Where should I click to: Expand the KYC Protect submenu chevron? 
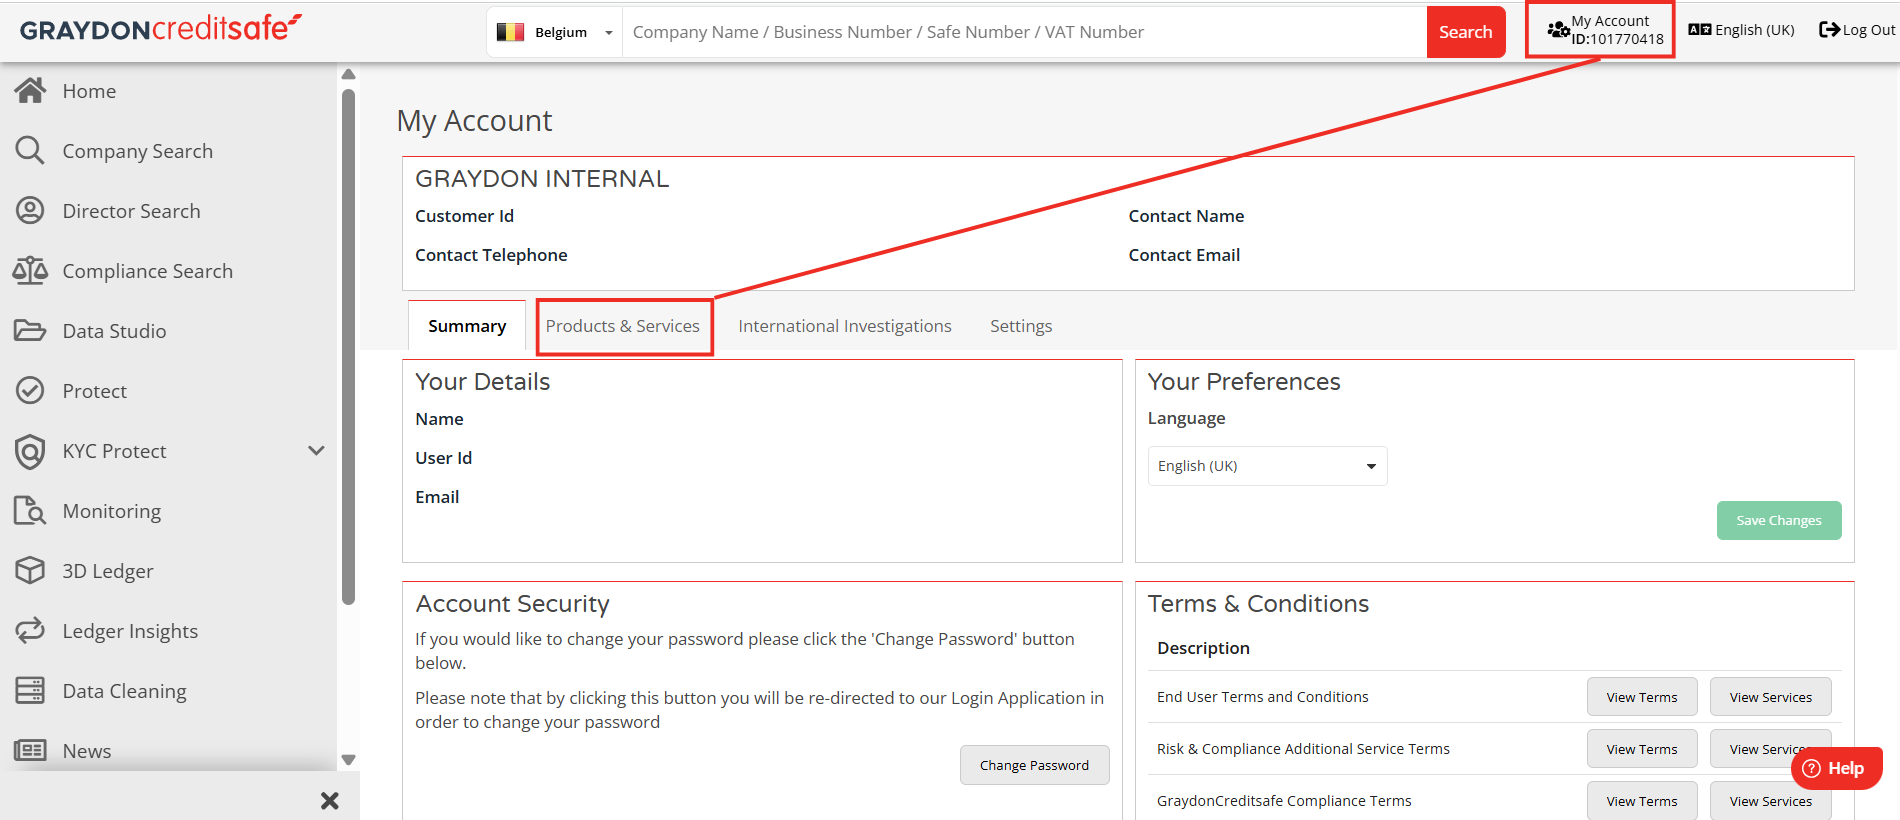click(316, 451)
